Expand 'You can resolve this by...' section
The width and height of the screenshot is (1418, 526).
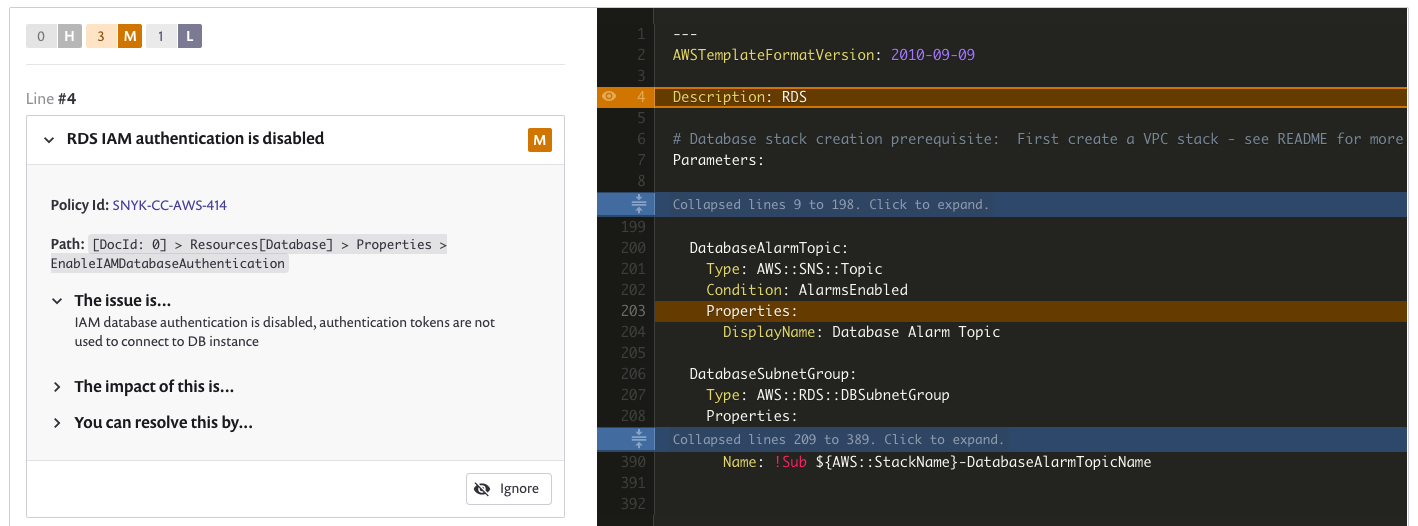58,422
